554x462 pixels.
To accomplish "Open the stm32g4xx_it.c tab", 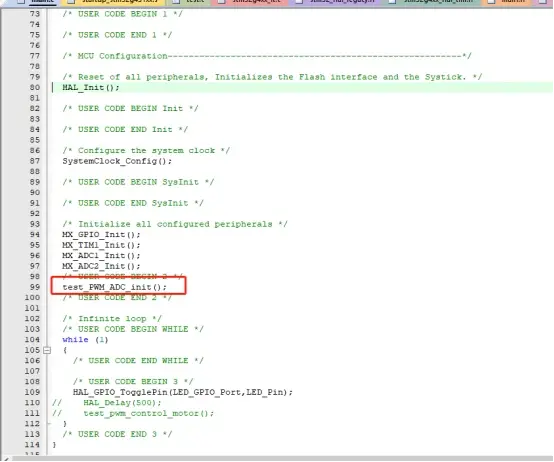I will point(257,2).
